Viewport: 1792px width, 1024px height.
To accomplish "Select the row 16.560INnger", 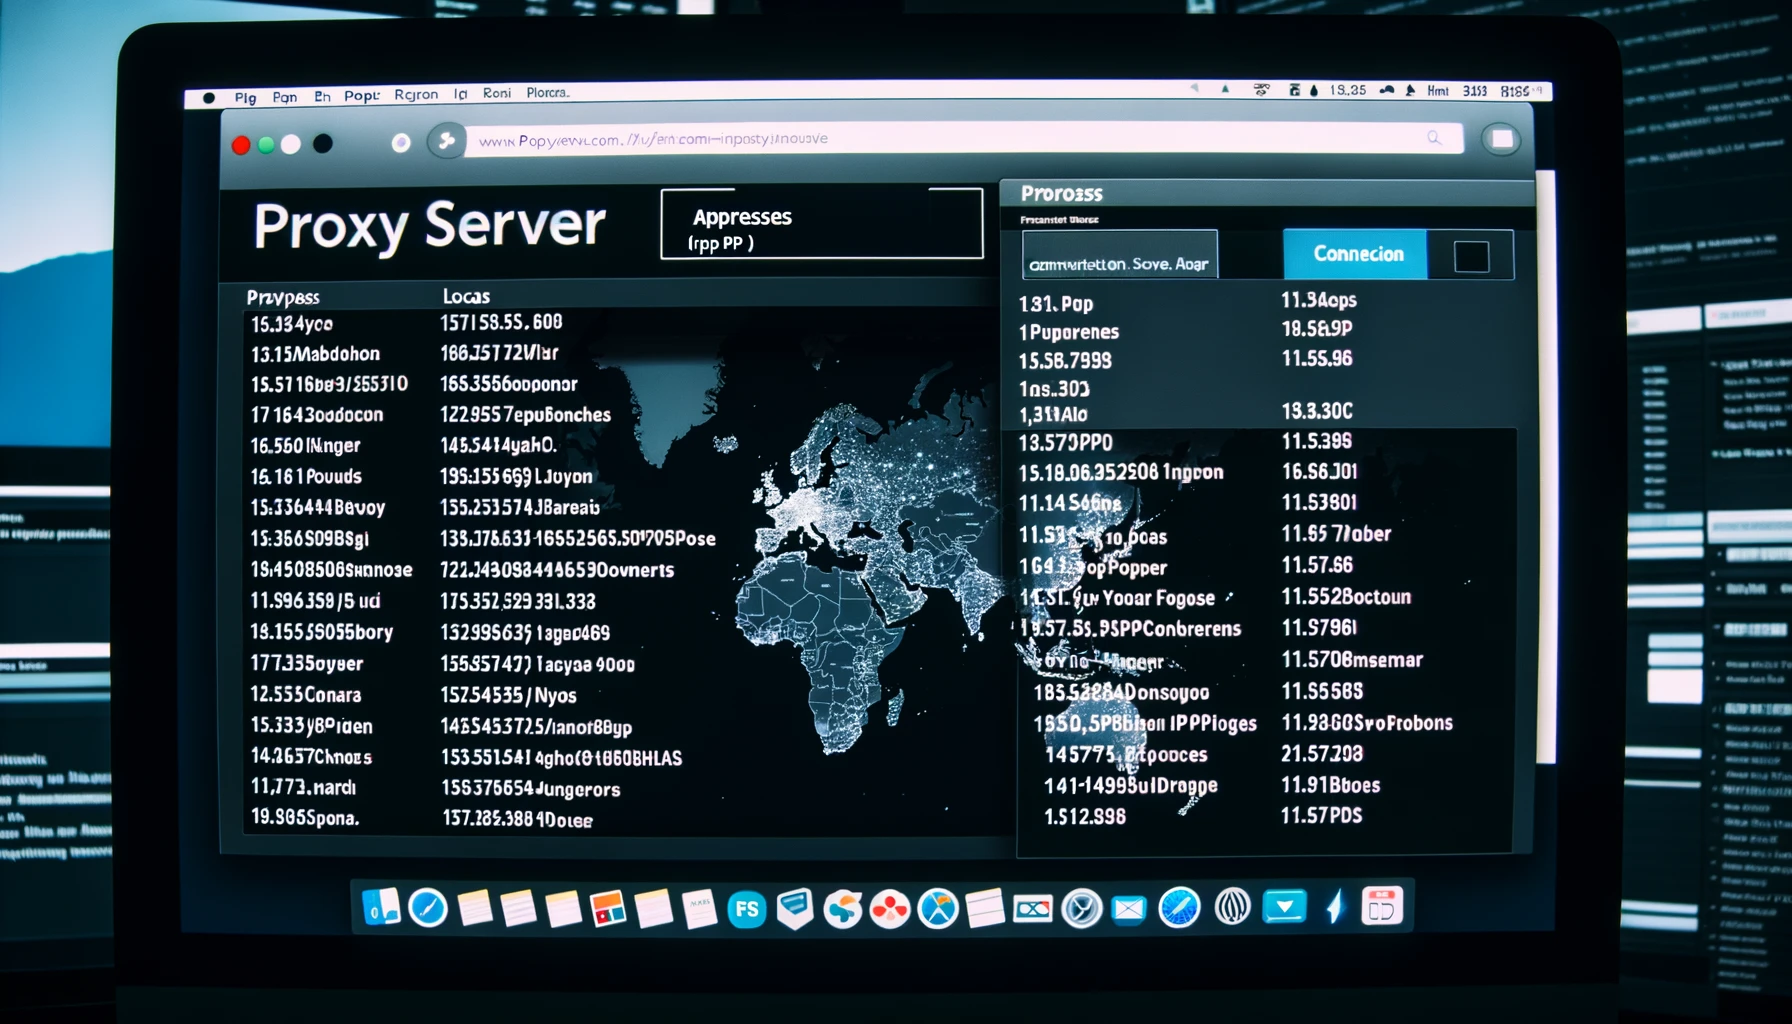I will pyautogui.click(x=305, y=446).
